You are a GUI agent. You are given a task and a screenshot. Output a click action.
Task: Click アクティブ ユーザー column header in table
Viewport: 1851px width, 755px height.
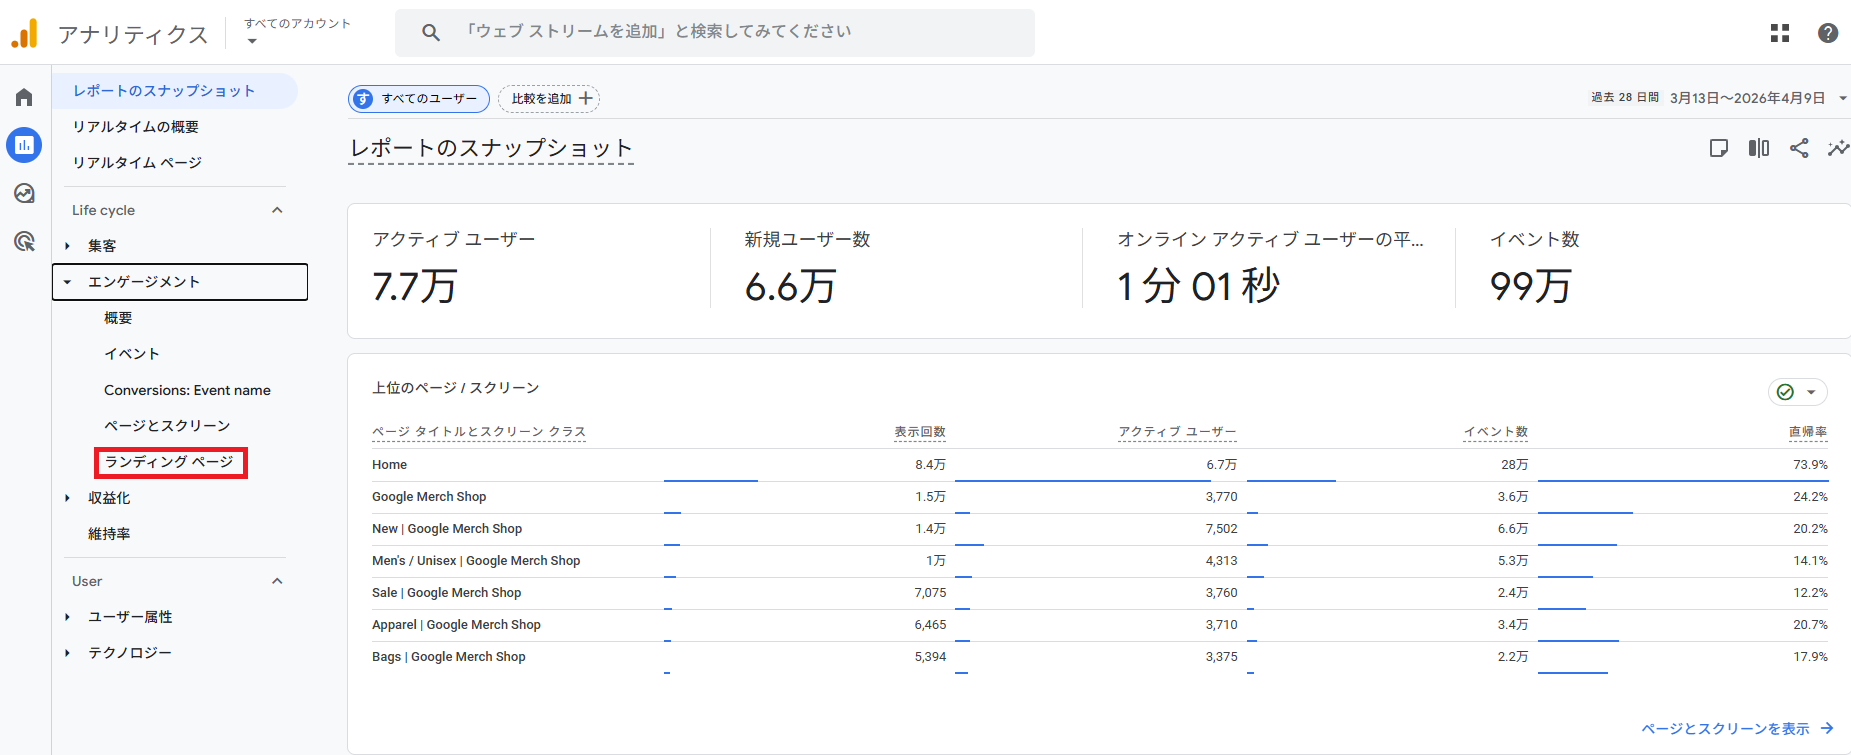coord(1177,432)
